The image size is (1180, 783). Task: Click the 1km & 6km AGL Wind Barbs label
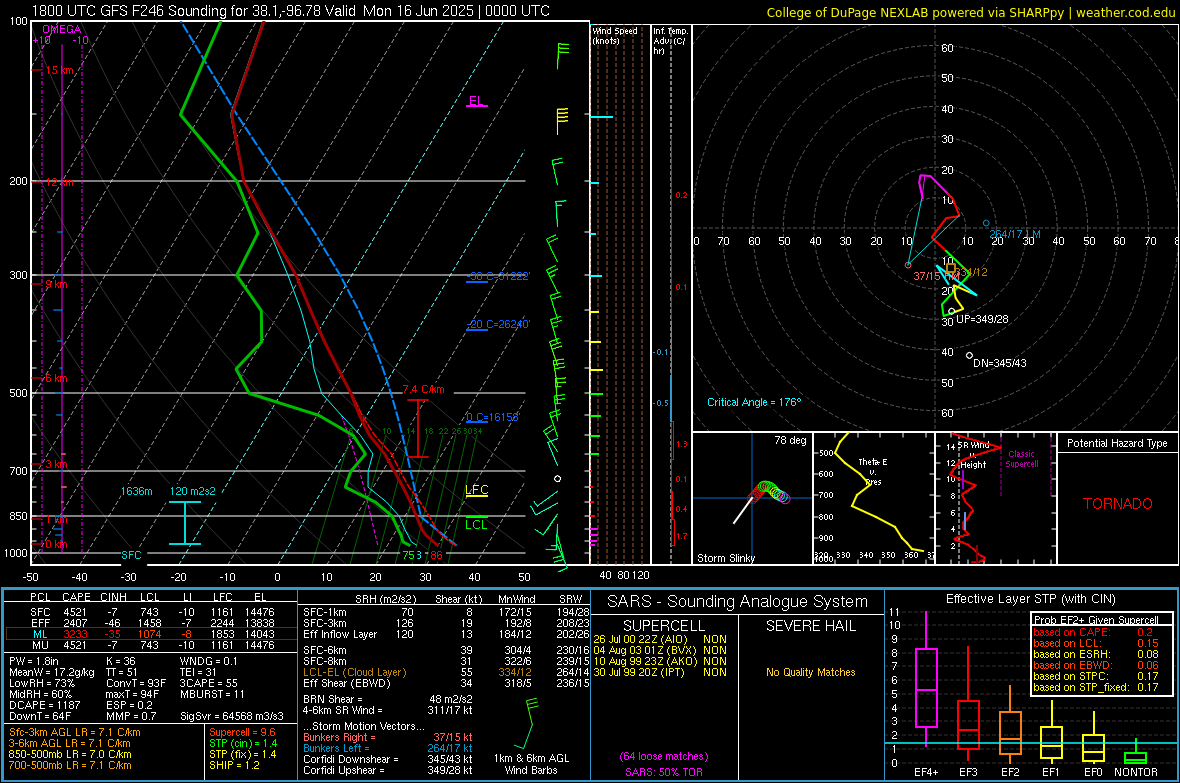click(x=531, y=764)
